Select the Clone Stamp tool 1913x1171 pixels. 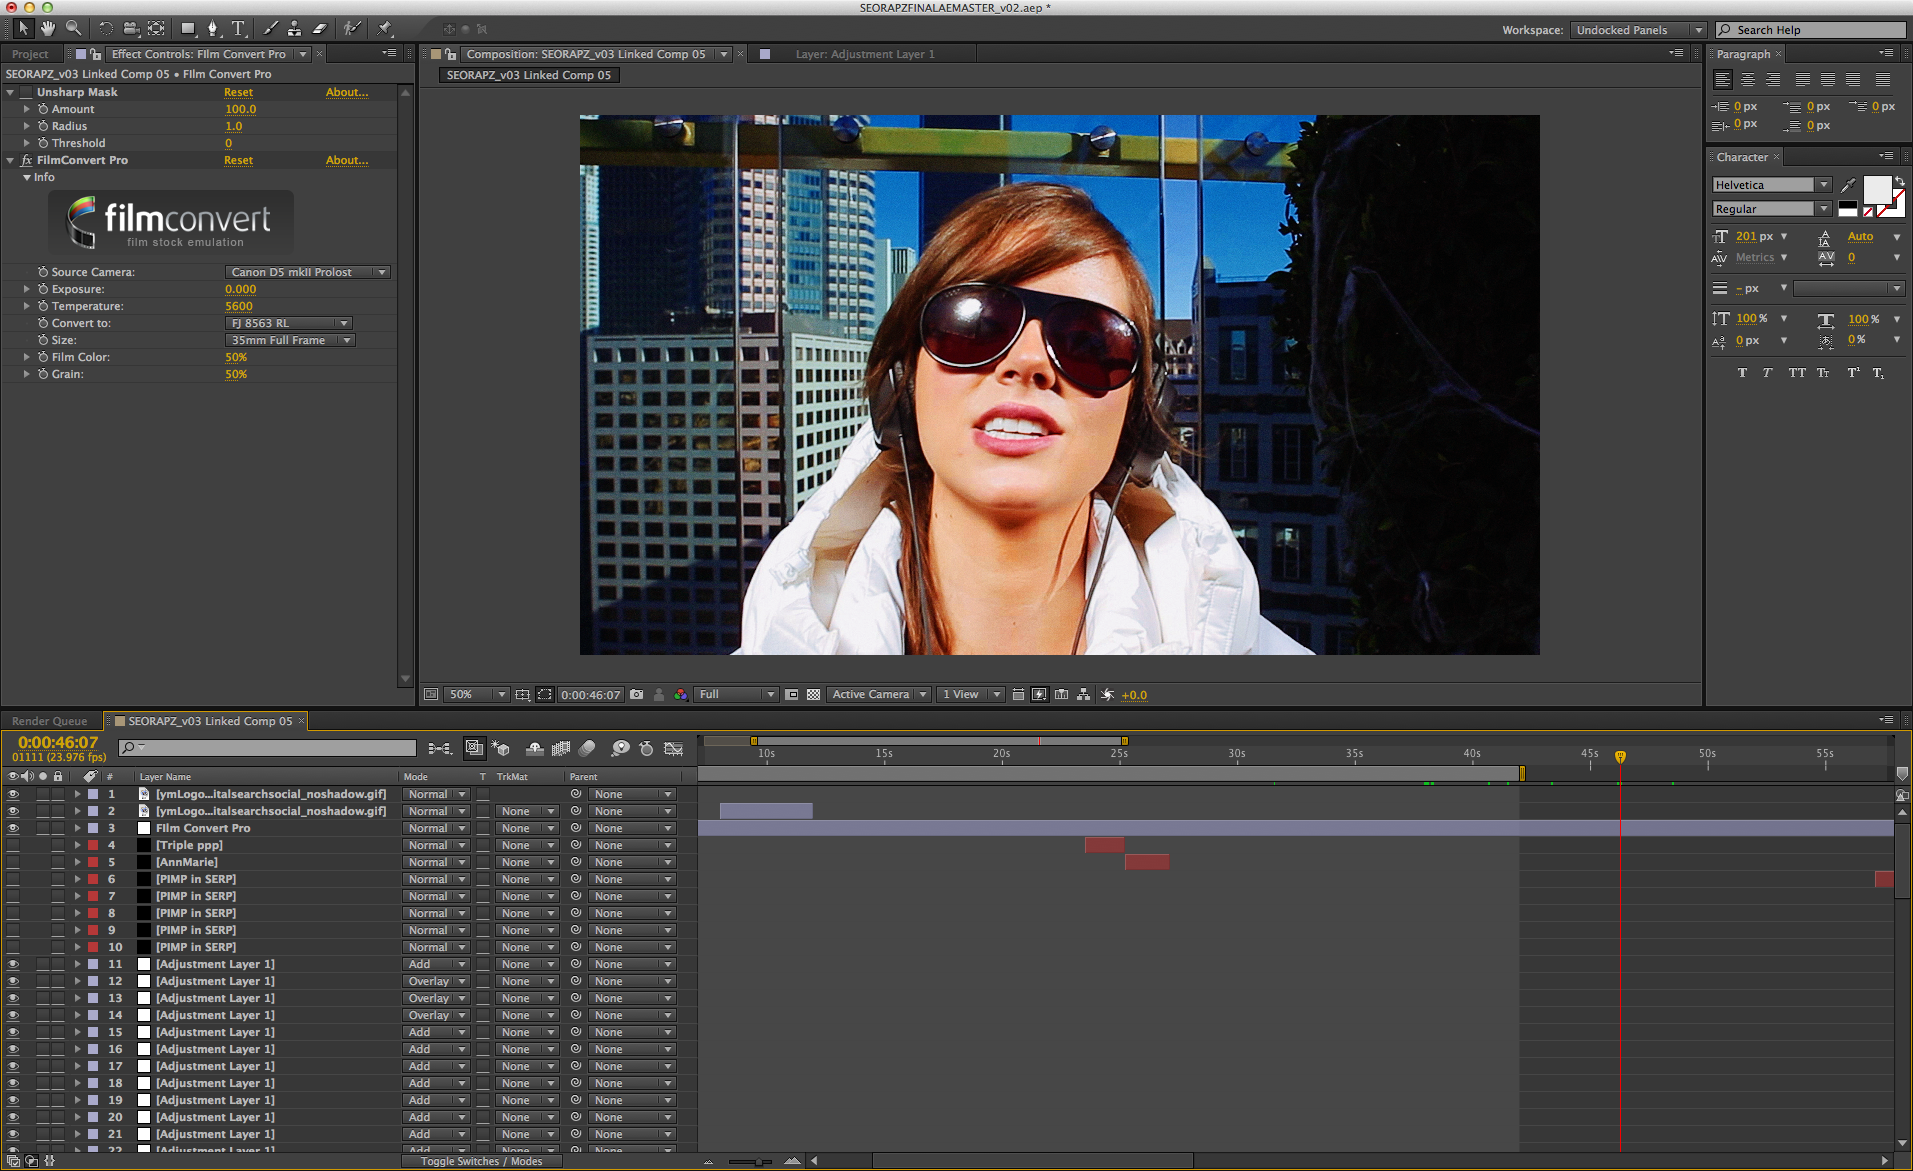point(294,28)
